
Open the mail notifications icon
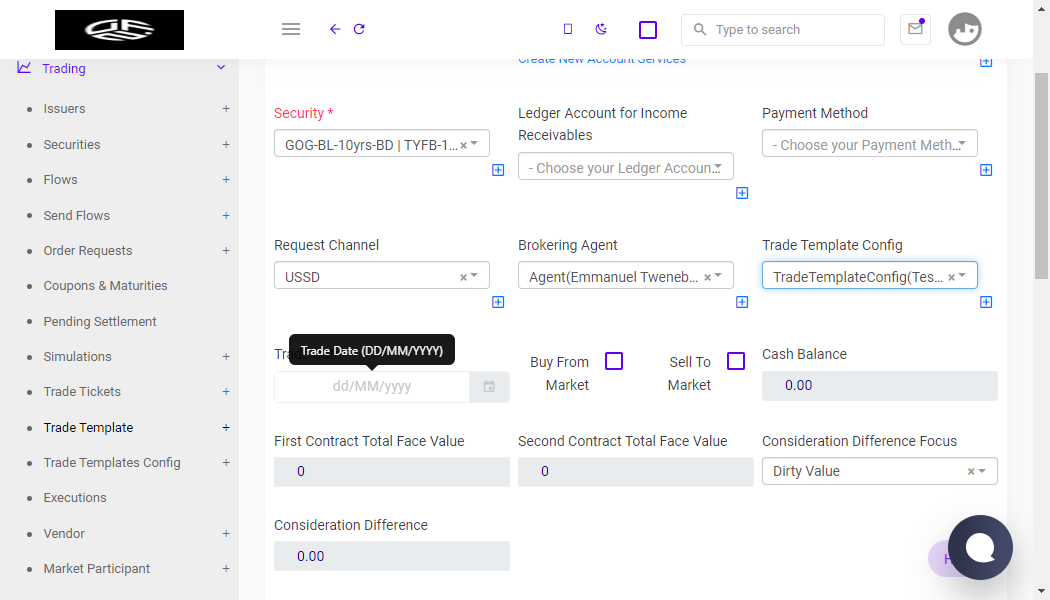pos(915,29)
